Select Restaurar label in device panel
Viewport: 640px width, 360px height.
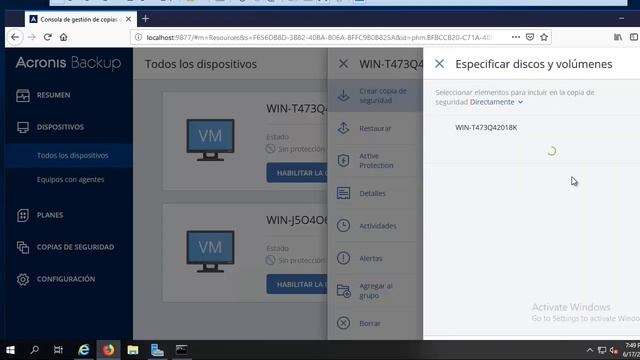pyautogui.click(x=375, y=128)
